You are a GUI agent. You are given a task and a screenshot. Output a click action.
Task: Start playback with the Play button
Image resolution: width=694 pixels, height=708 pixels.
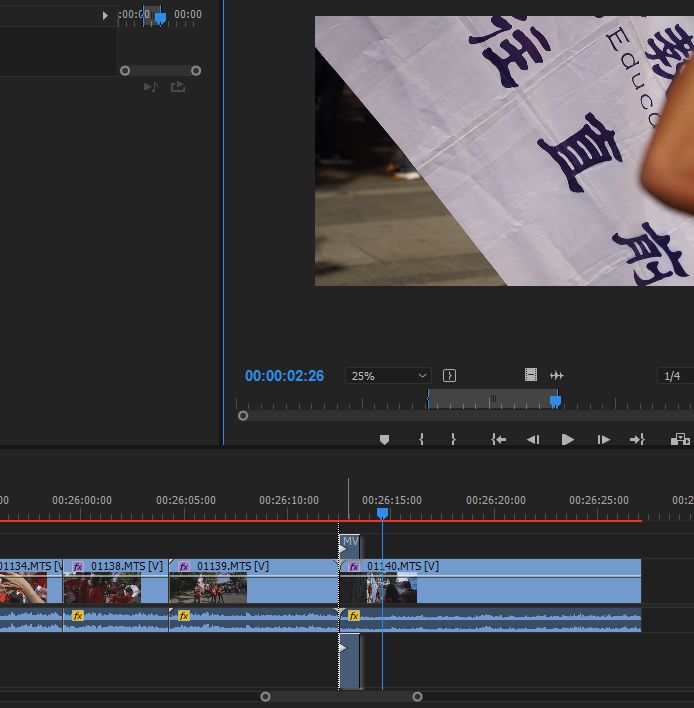pos(568,439)
